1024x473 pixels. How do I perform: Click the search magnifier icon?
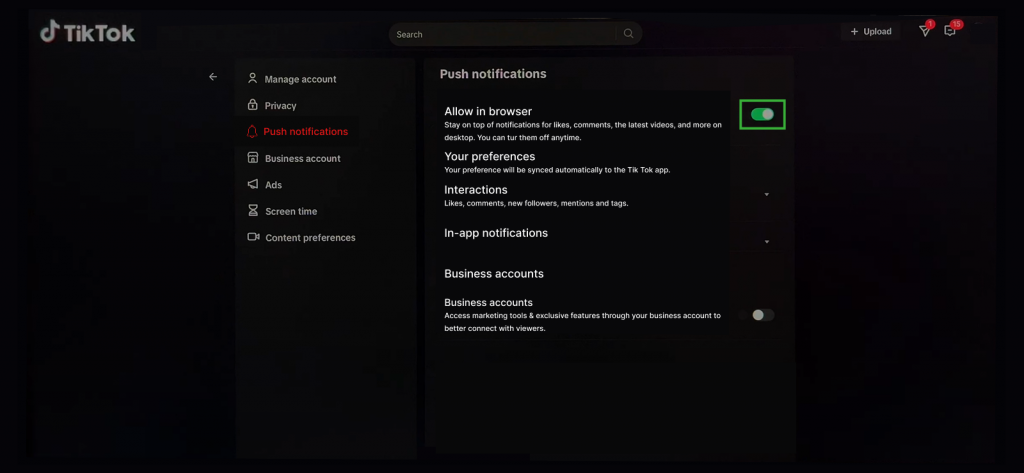pos(628,34)
